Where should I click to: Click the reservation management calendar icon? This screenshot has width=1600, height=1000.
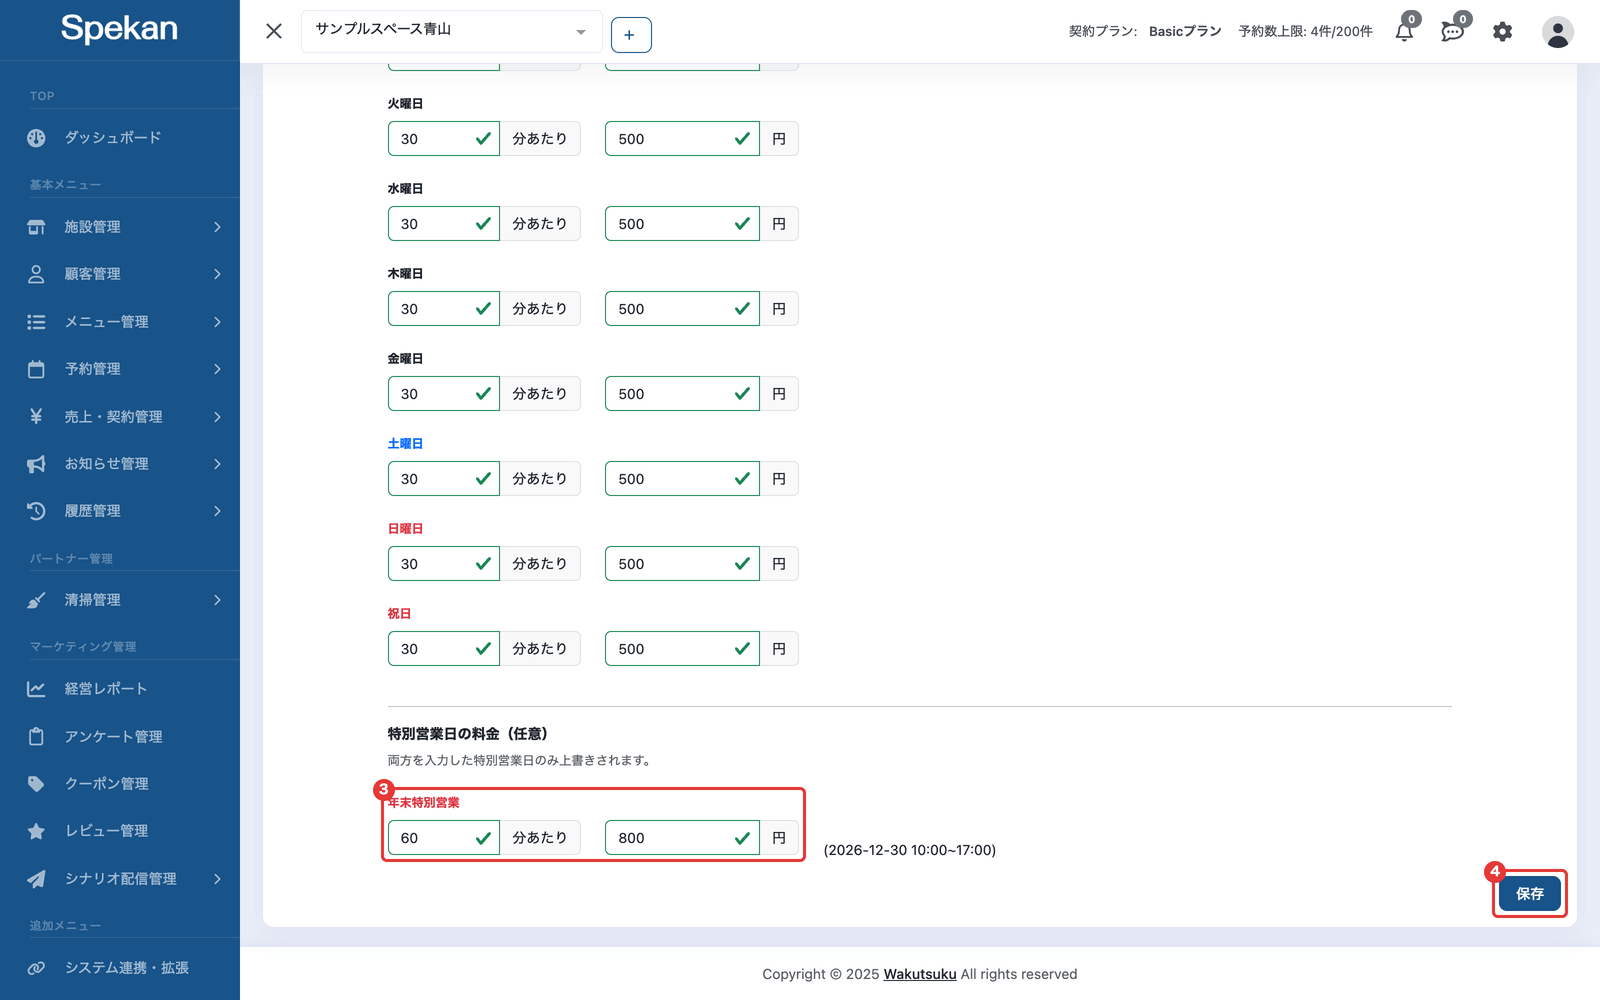(36, 369)
